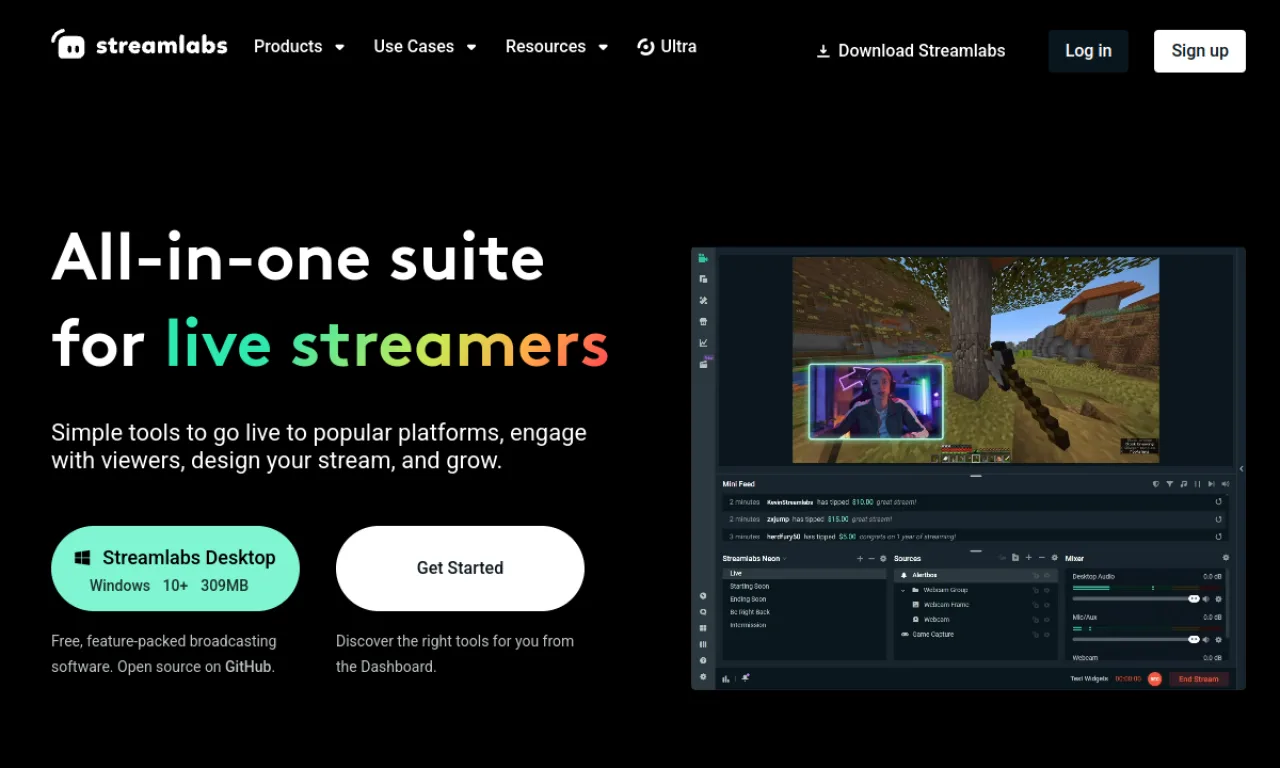Click the red REC button
1280x768 pixels.
[1155, 679]
